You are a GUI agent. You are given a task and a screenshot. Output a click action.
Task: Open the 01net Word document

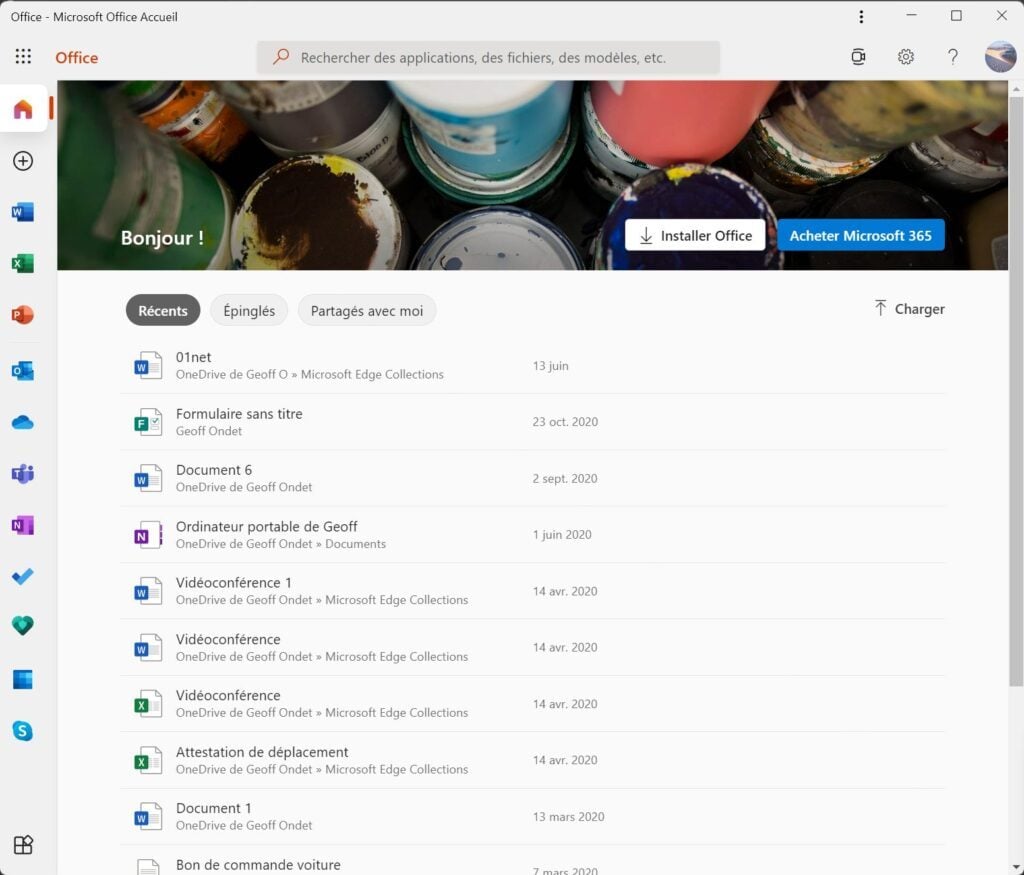[x=533, y=366]
